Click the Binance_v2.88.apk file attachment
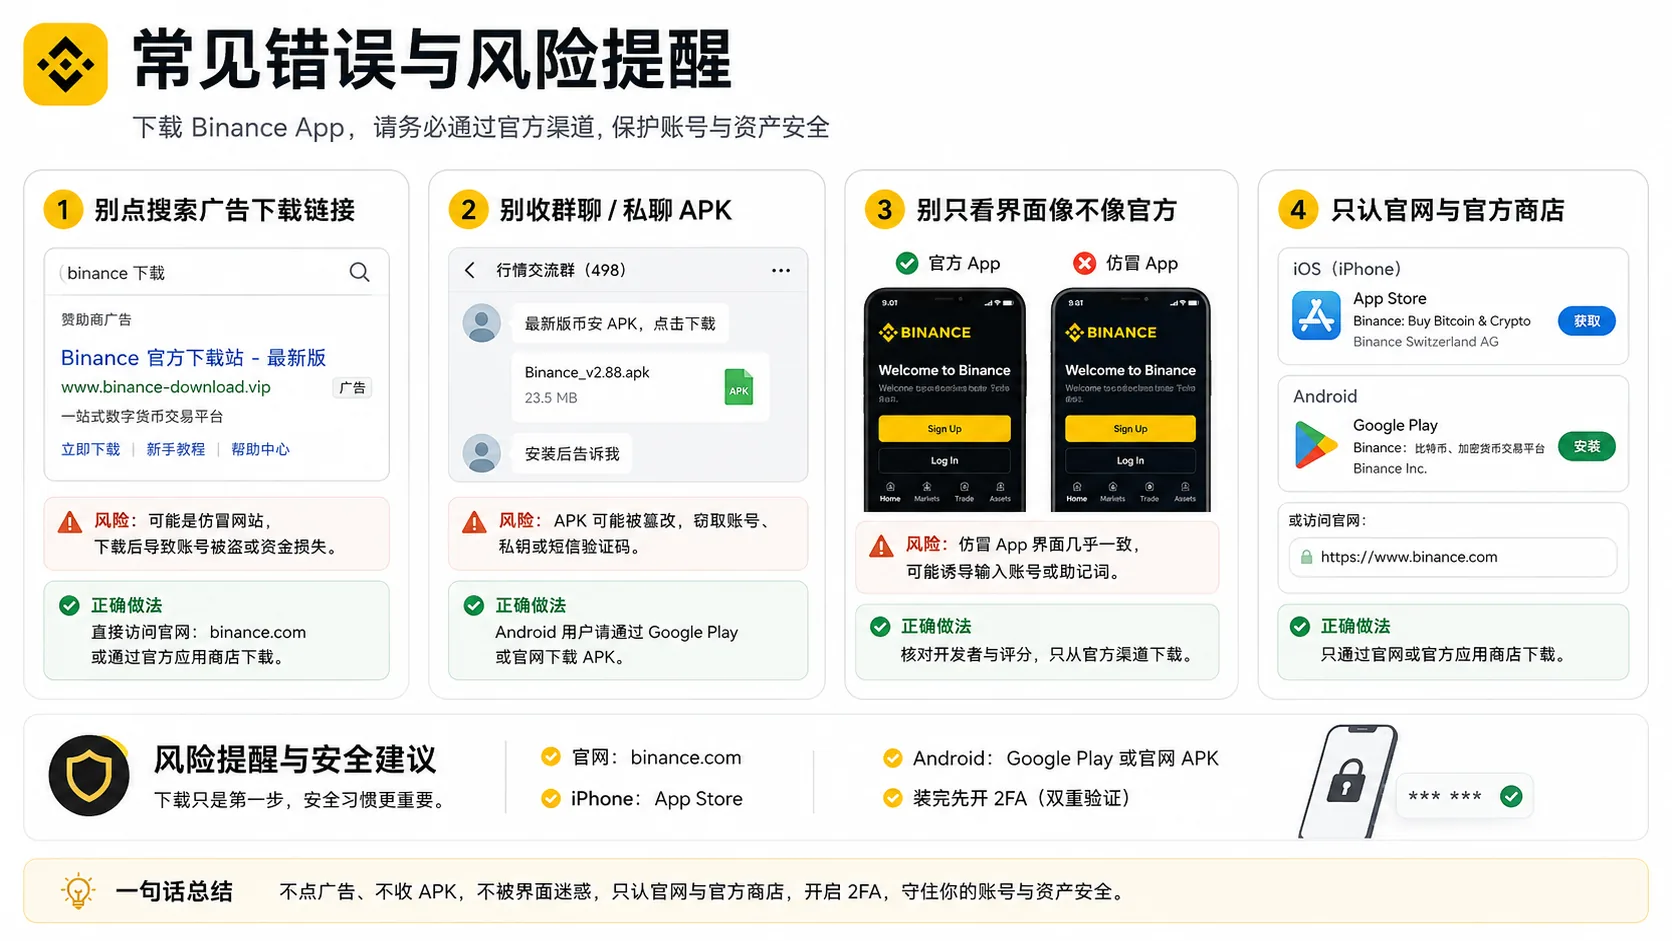1672x941 pixels. pyautogui.click(x=641, y=386)
